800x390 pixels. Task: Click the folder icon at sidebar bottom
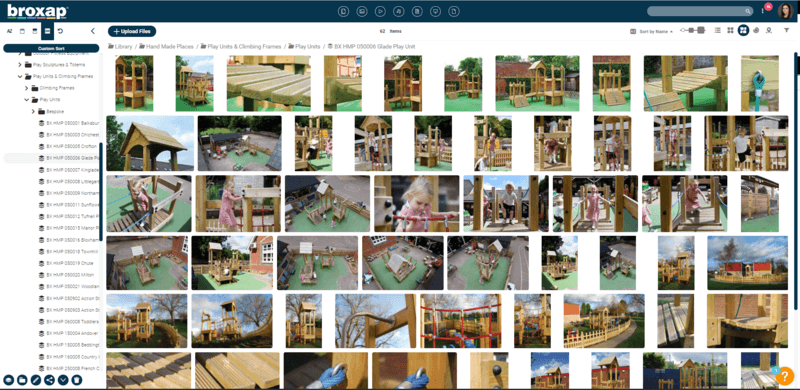(x=22, y=380)
